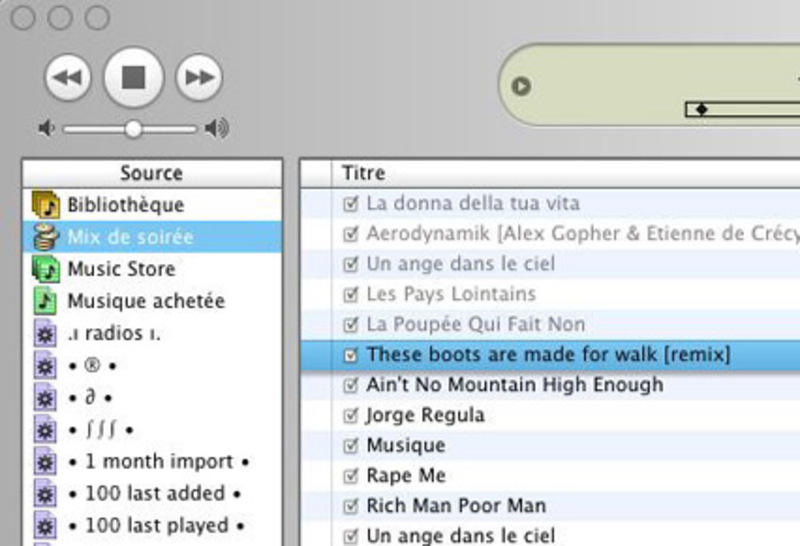Select the .ı radios ı. playlist

tap(152, 334)
